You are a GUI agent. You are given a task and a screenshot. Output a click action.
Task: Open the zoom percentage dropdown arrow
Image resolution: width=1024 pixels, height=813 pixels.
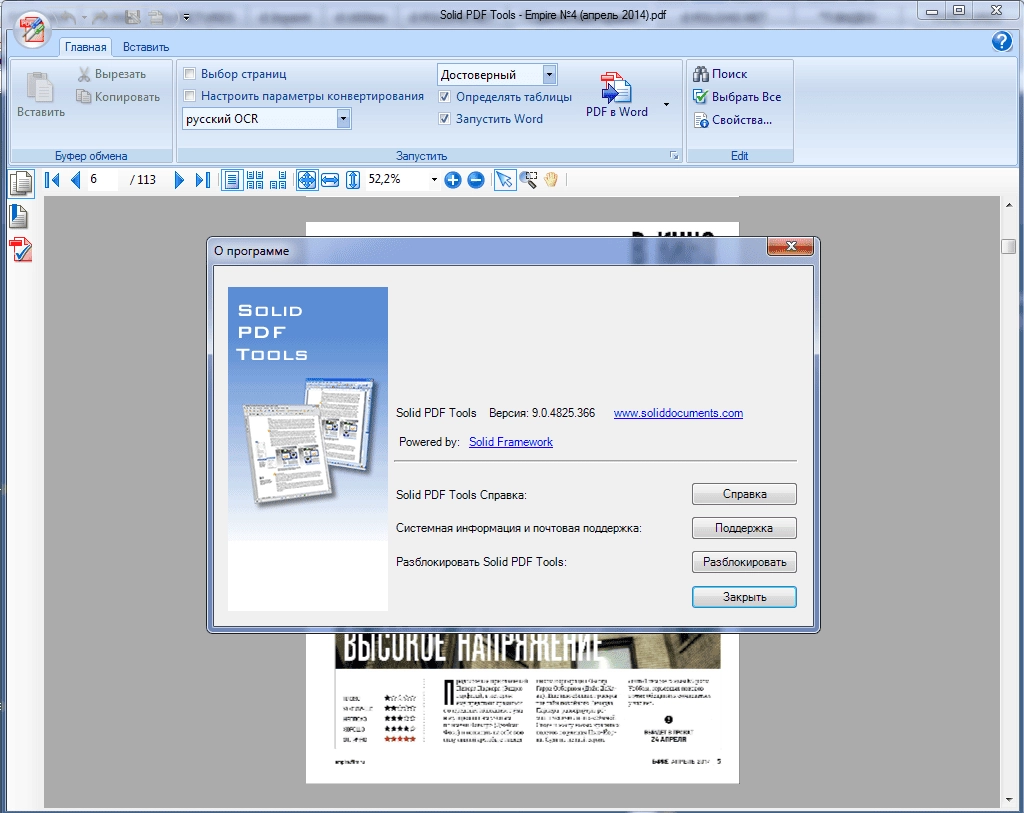(434, 180)
